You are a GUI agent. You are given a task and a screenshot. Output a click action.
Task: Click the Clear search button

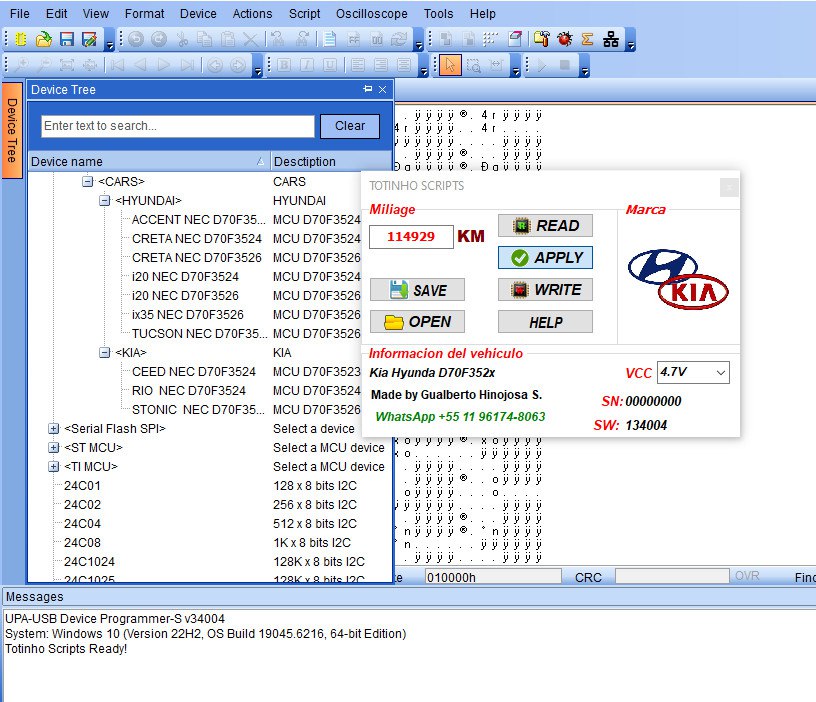click(x=349, y=126)
